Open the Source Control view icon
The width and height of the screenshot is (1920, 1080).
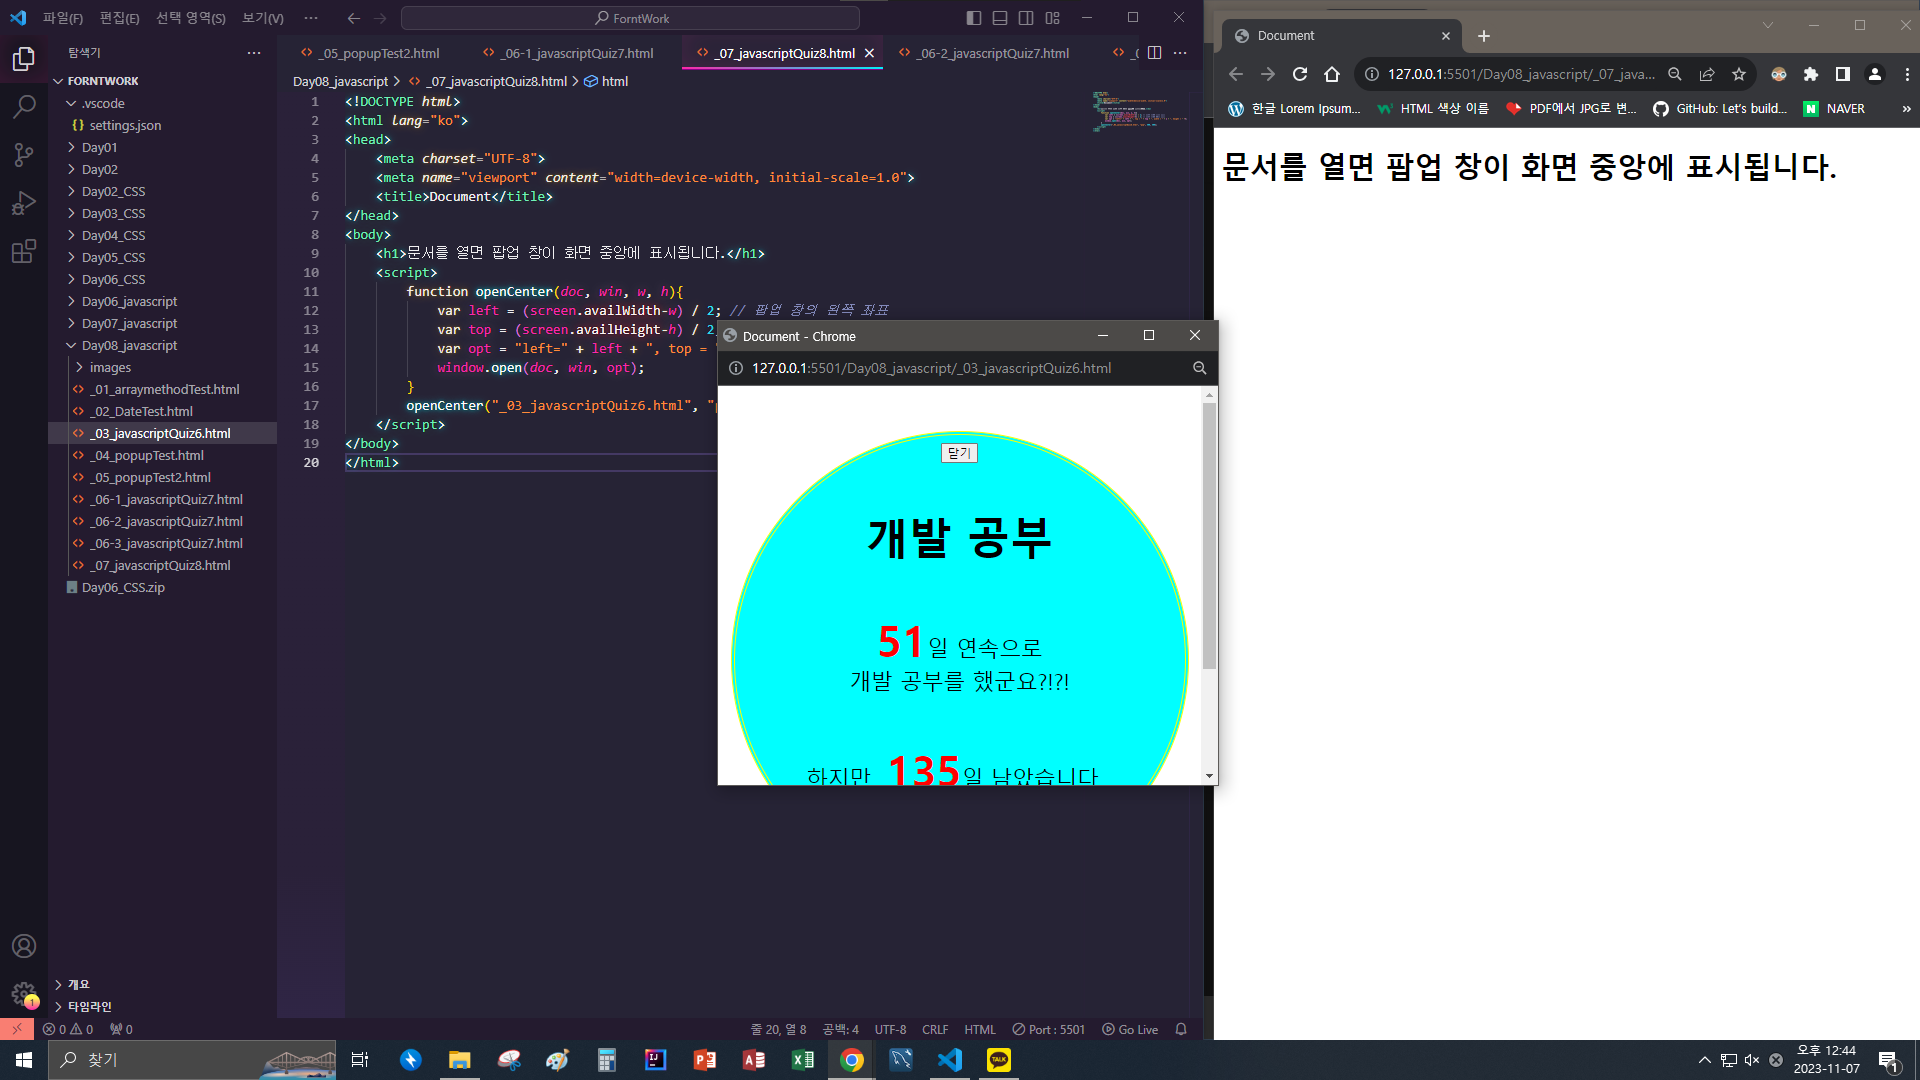pos(24,154)
